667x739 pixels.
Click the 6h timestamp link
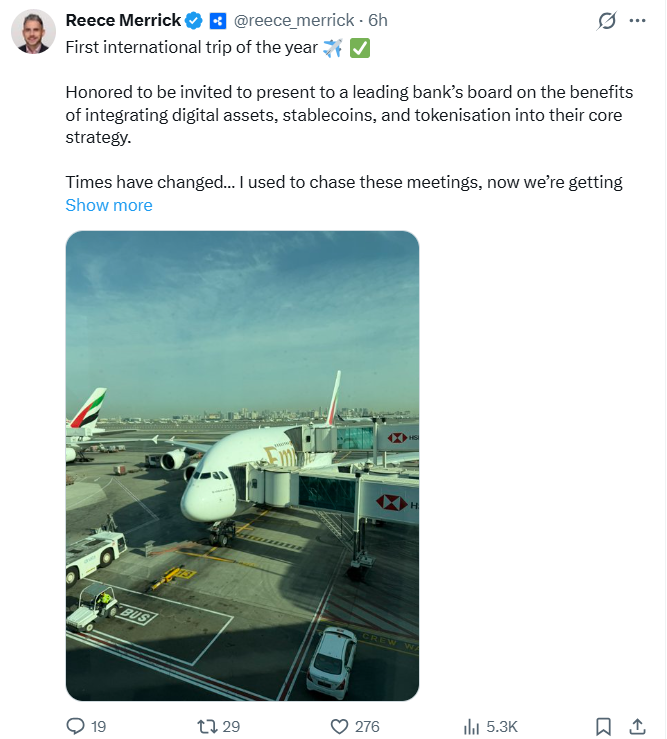[378, 20]
